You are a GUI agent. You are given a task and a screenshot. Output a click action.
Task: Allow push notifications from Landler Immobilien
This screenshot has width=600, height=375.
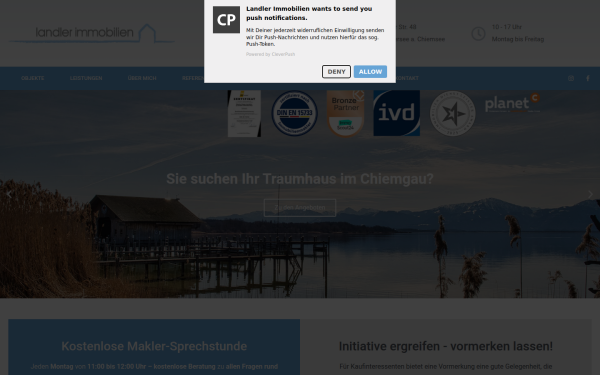(370, 72)
